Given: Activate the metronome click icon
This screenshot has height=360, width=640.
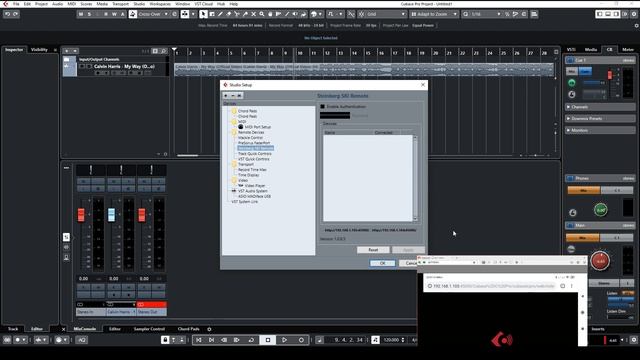Looking at the screenshot, I should tap(375, 340).
